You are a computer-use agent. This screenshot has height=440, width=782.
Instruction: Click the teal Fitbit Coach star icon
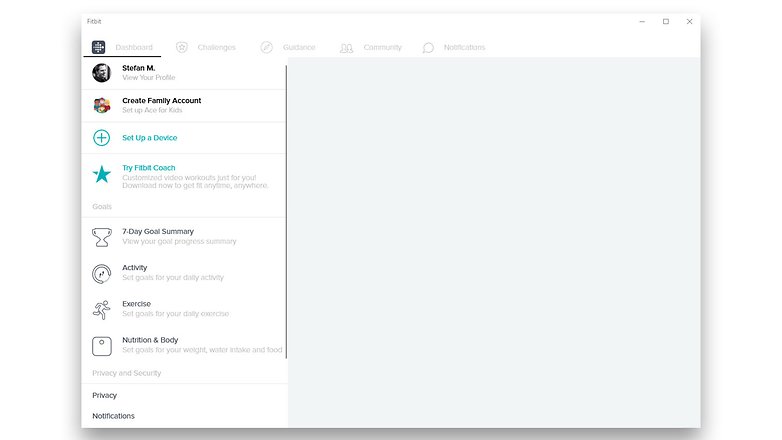click(102, 174)
